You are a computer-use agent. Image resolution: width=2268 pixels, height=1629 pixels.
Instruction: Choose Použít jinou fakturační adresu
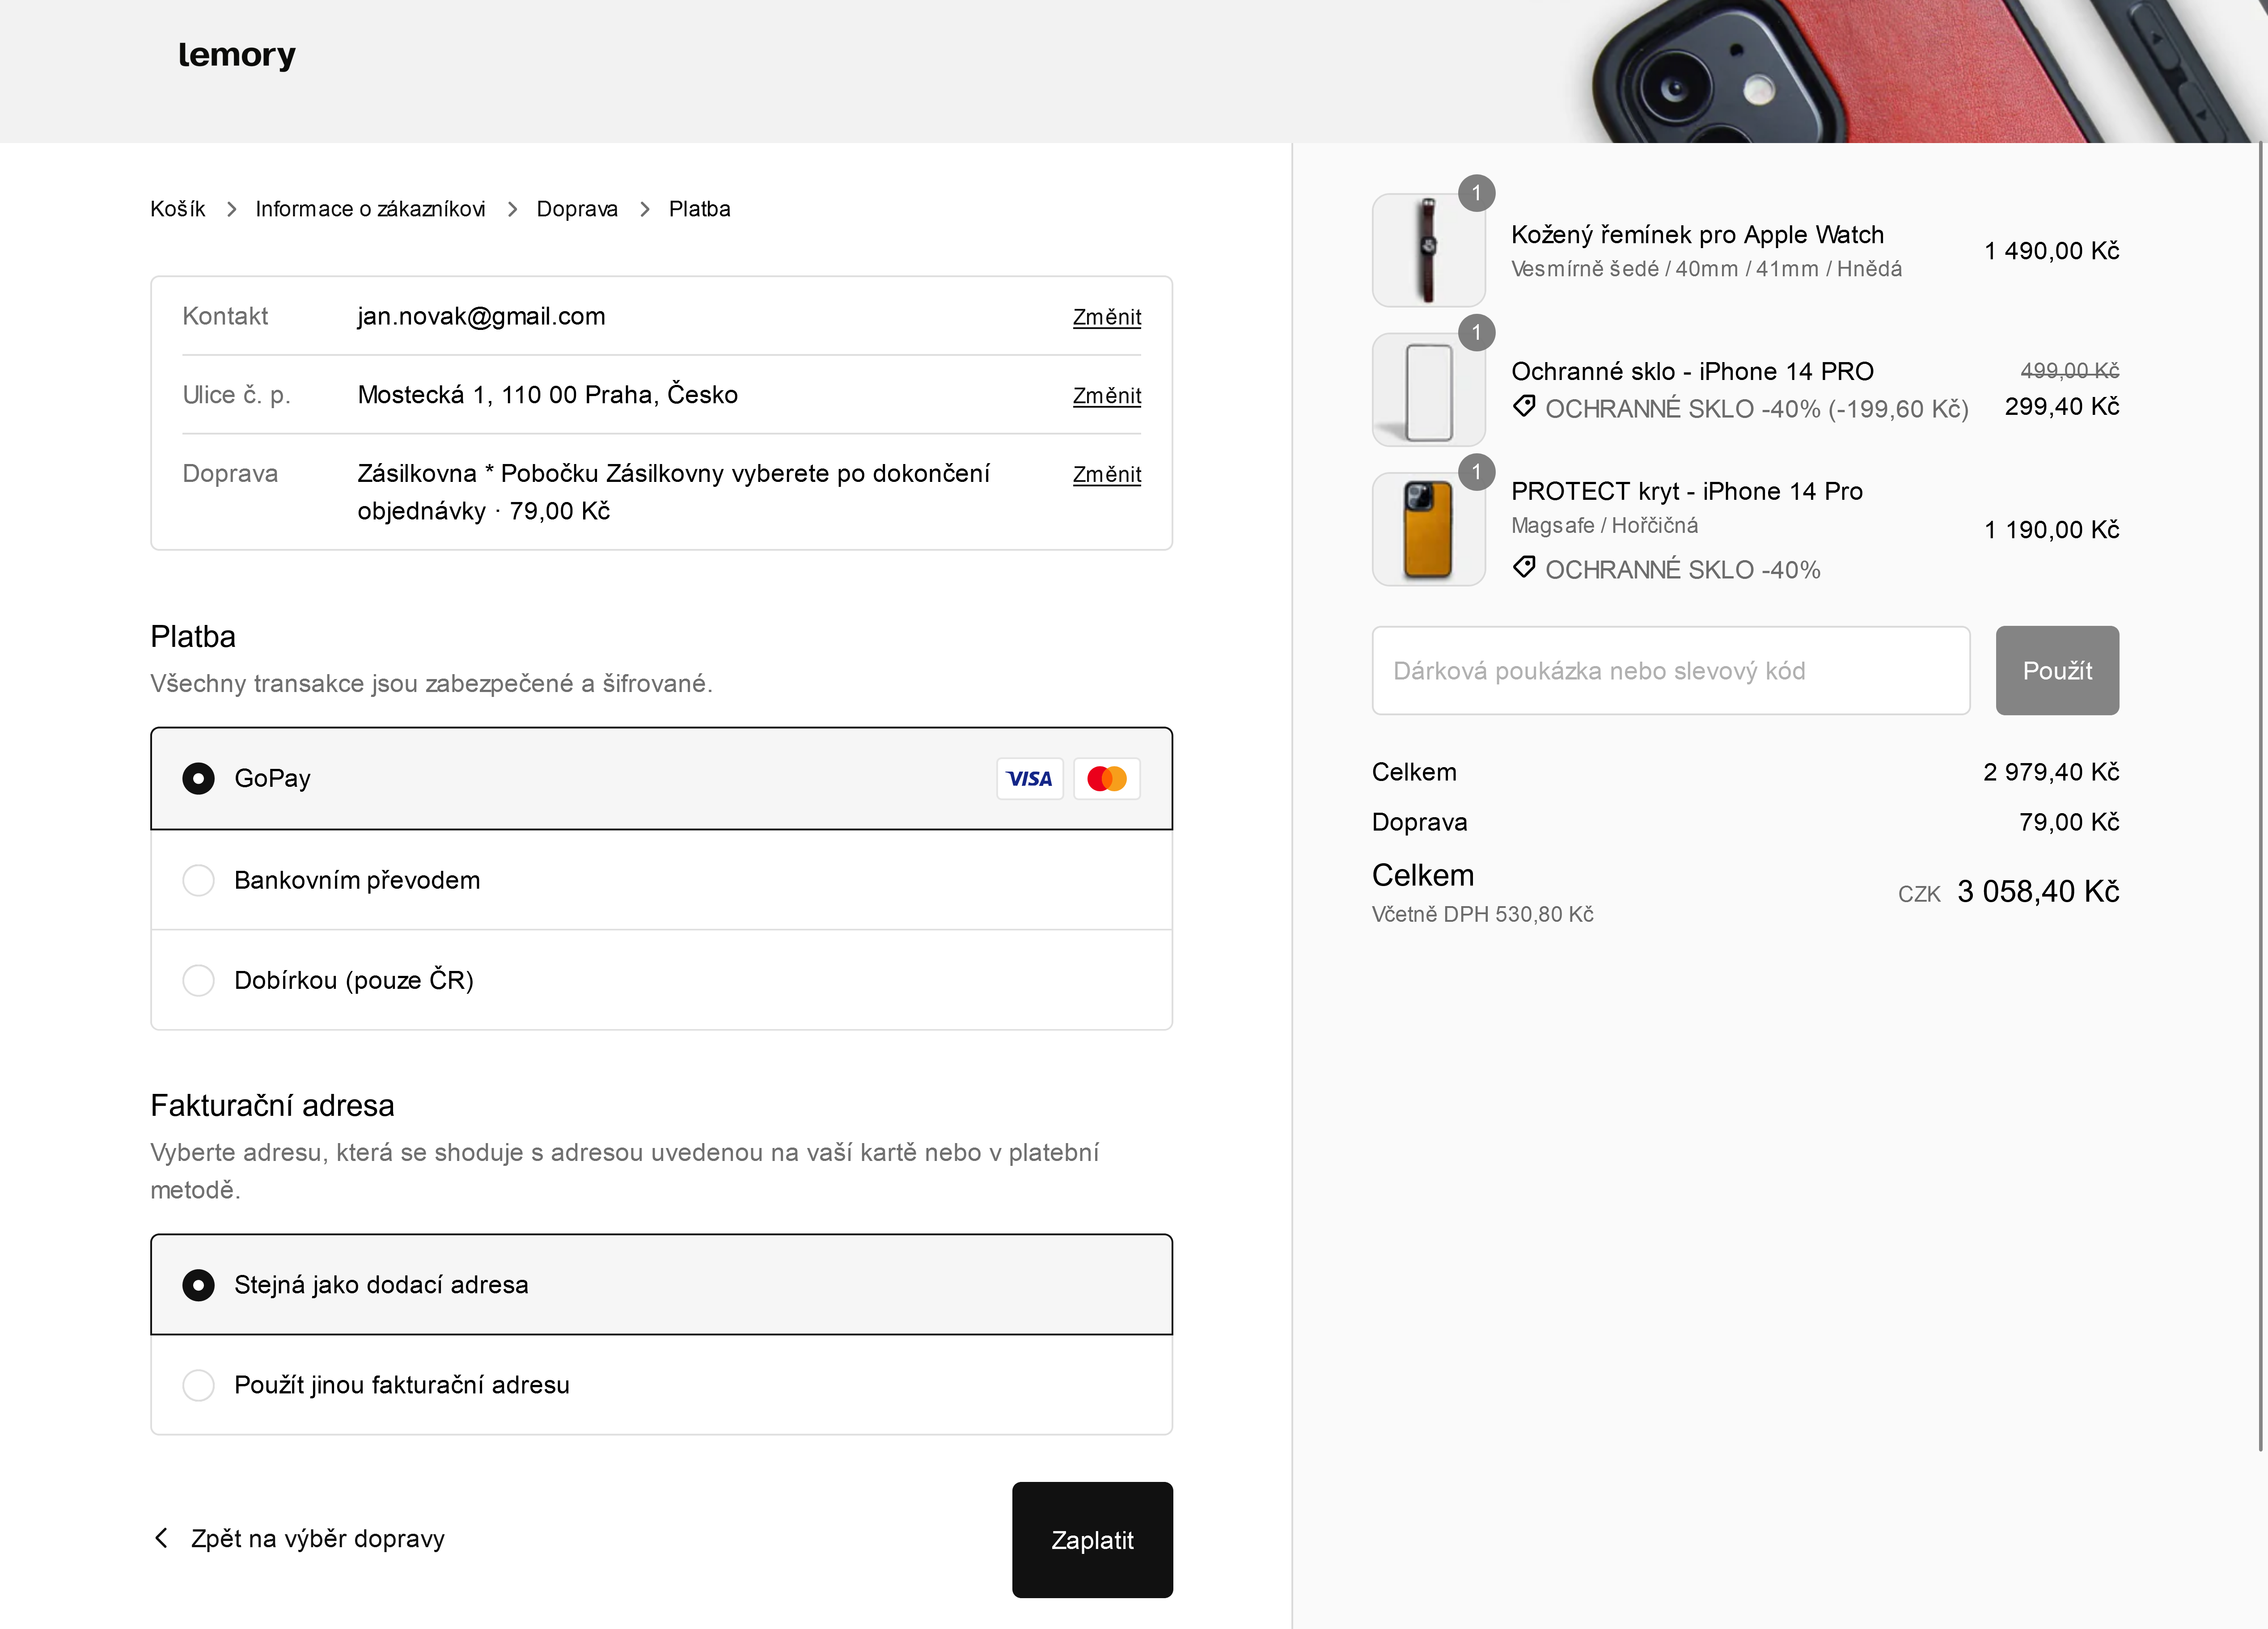pos(661,1385)
